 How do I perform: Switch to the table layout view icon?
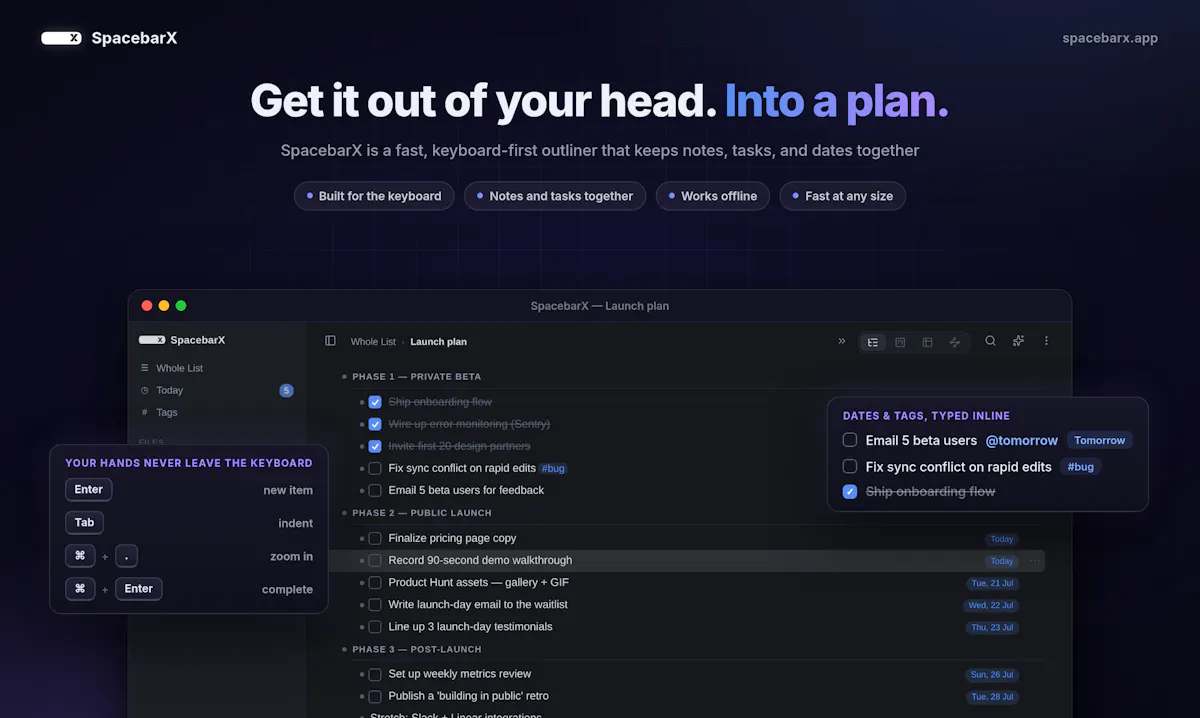point(927,342)
